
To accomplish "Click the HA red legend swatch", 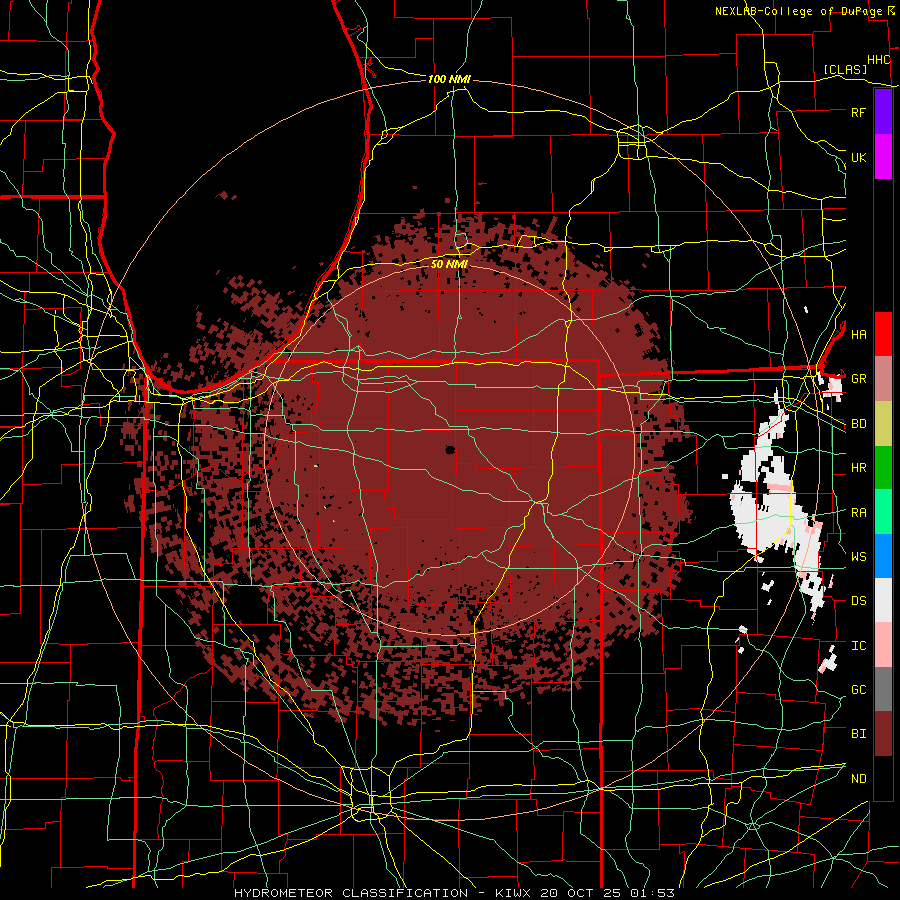I will tap(883, 334).
